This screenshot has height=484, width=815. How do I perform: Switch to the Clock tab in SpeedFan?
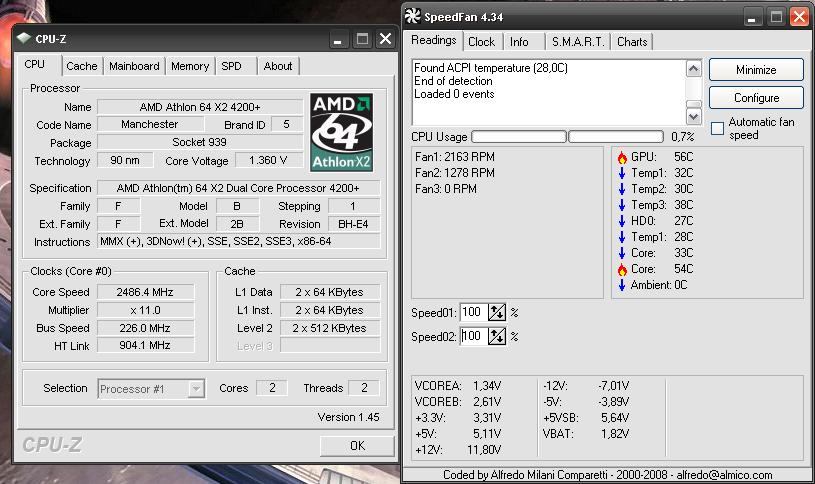[481, 42]
